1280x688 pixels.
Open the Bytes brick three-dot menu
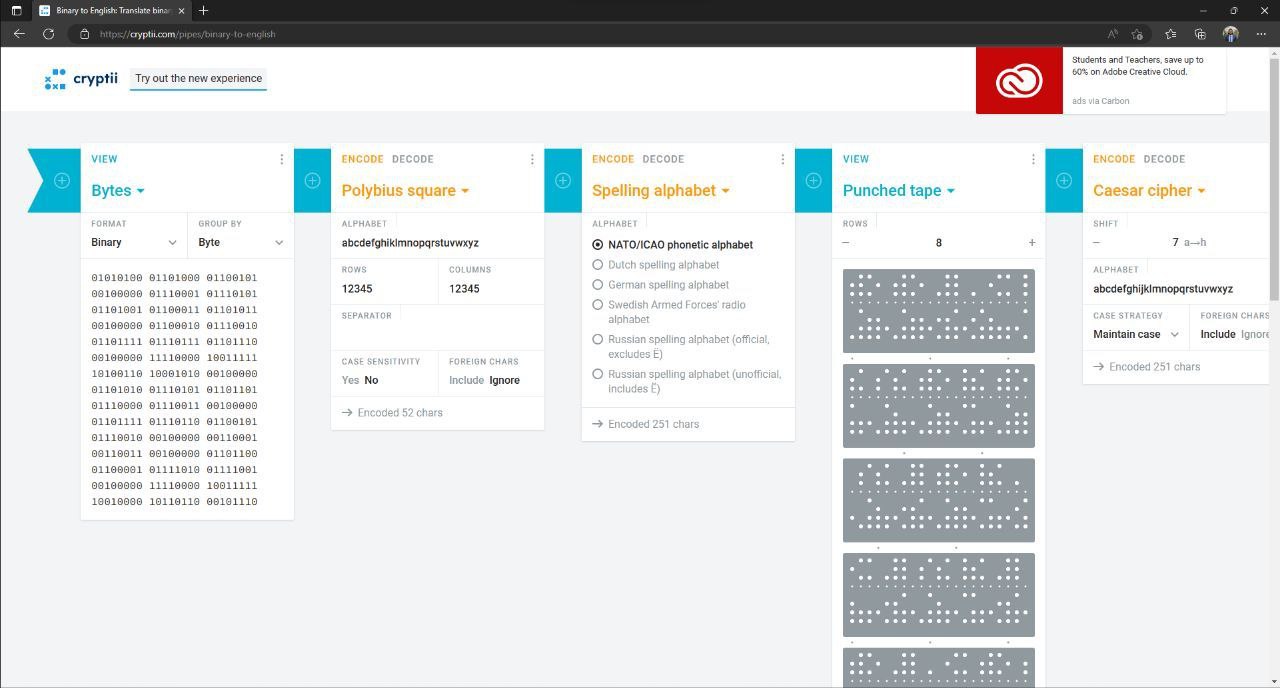pyautogui.click(x=281, y=159)
